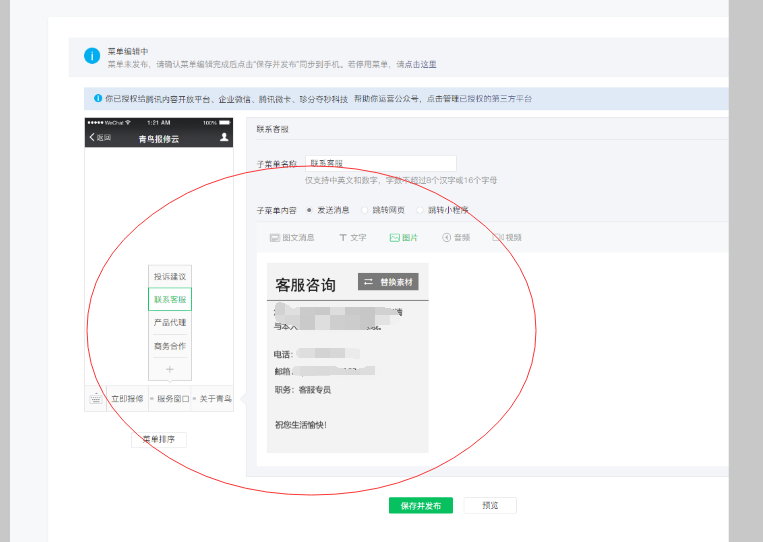Tap the back arrow 返回 in phone preview
Image resolution: width=763 pixels, height=542 pixels.
tap(100, 138)
